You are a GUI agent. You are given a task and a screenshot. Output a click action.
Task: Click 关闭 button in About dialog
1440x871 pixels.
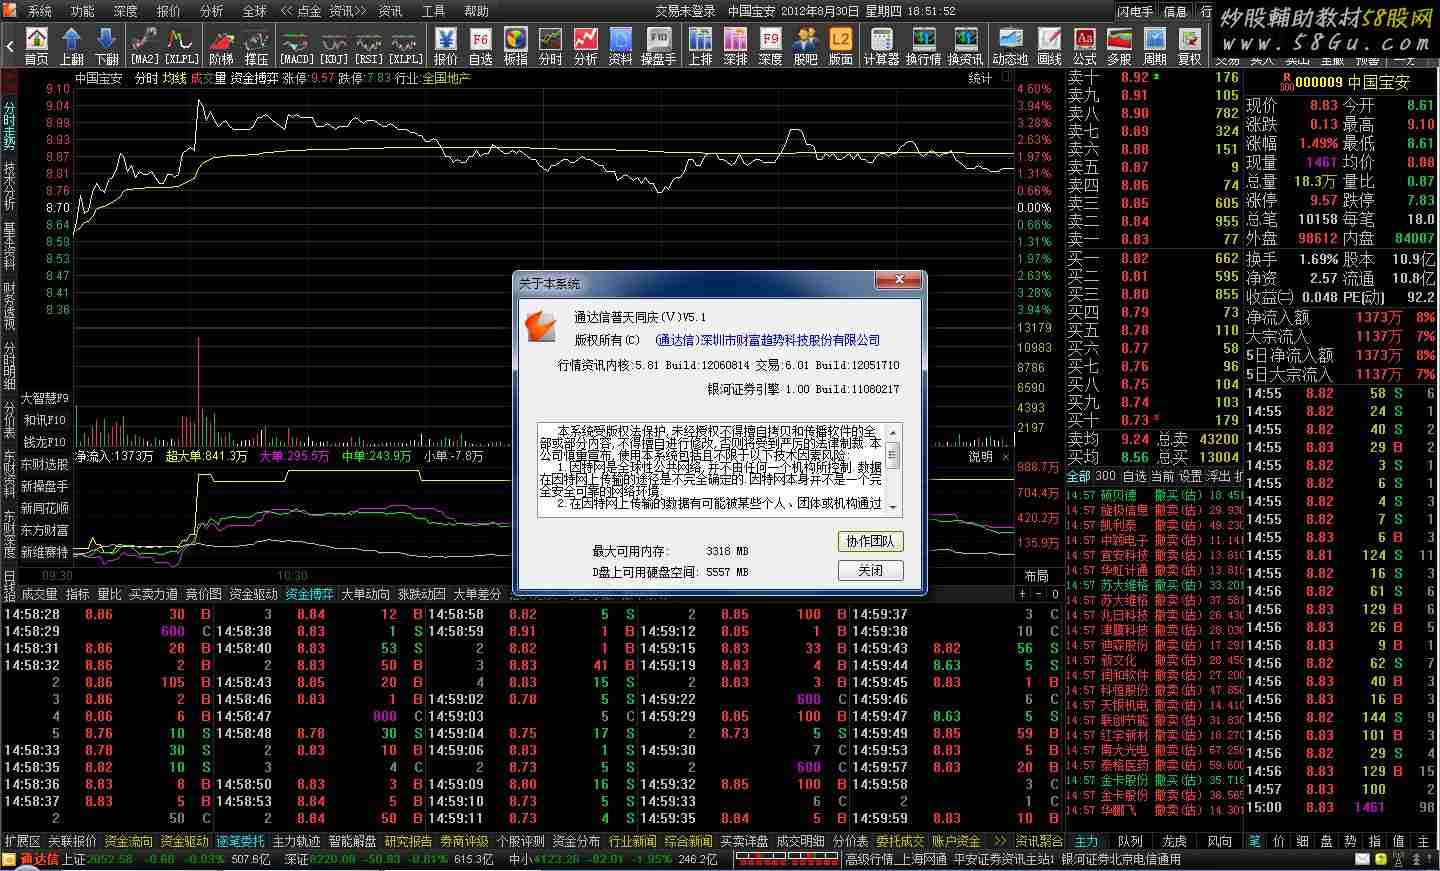870,571
